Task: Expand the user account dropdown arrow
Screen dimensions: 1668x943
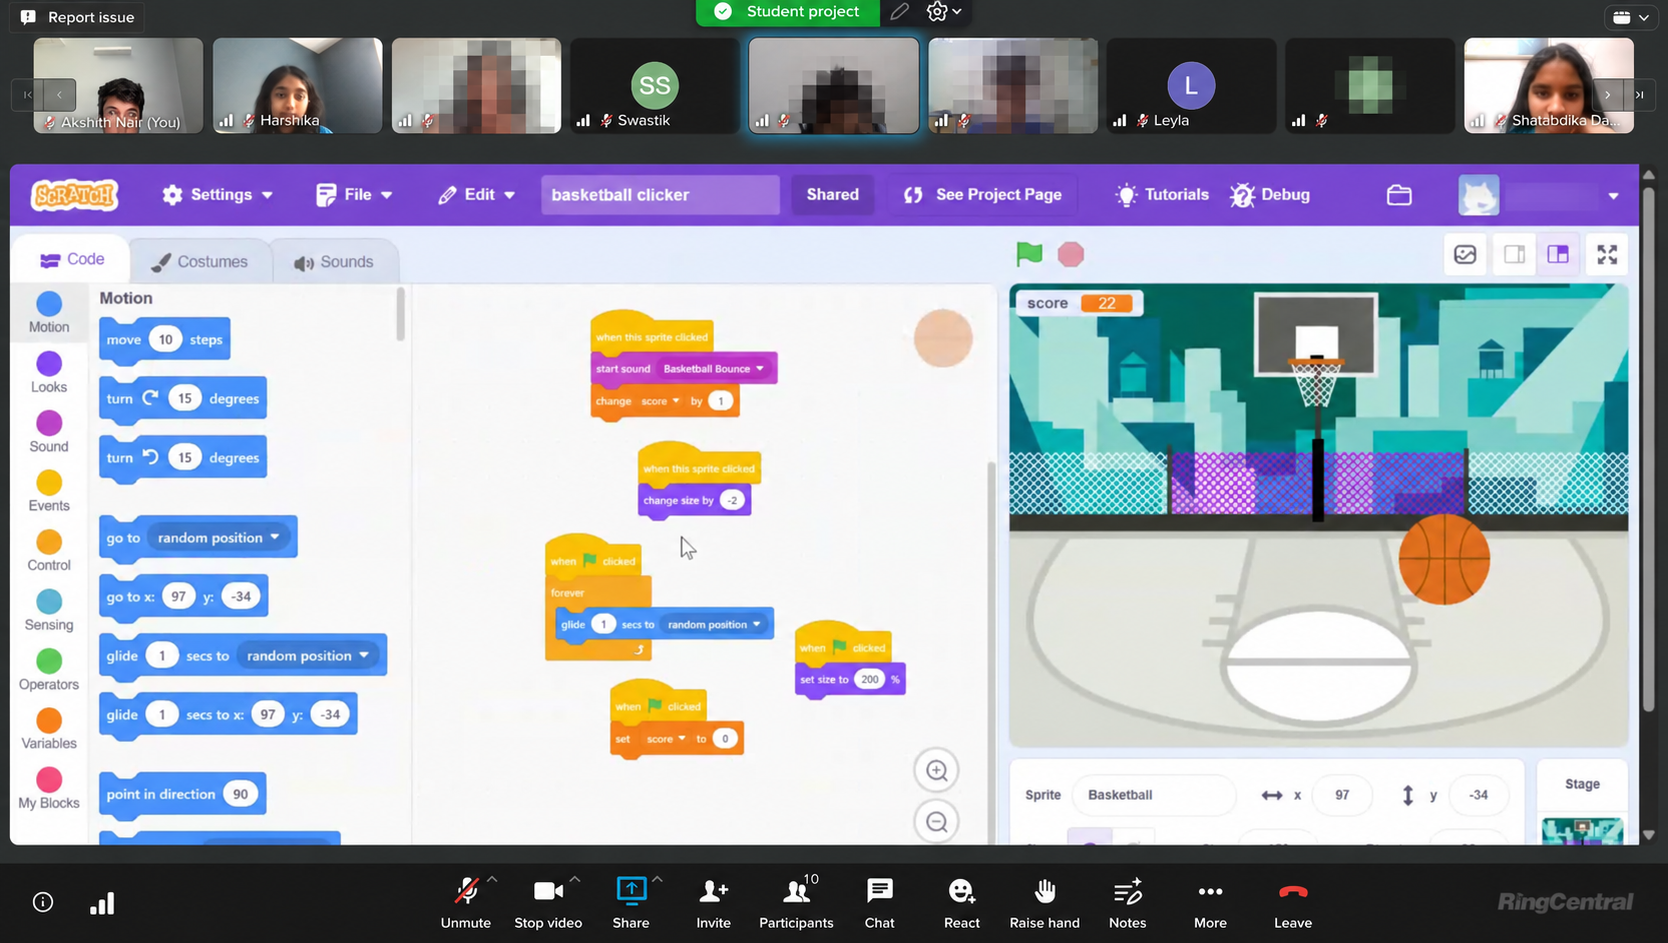Action: [1613, 196]
